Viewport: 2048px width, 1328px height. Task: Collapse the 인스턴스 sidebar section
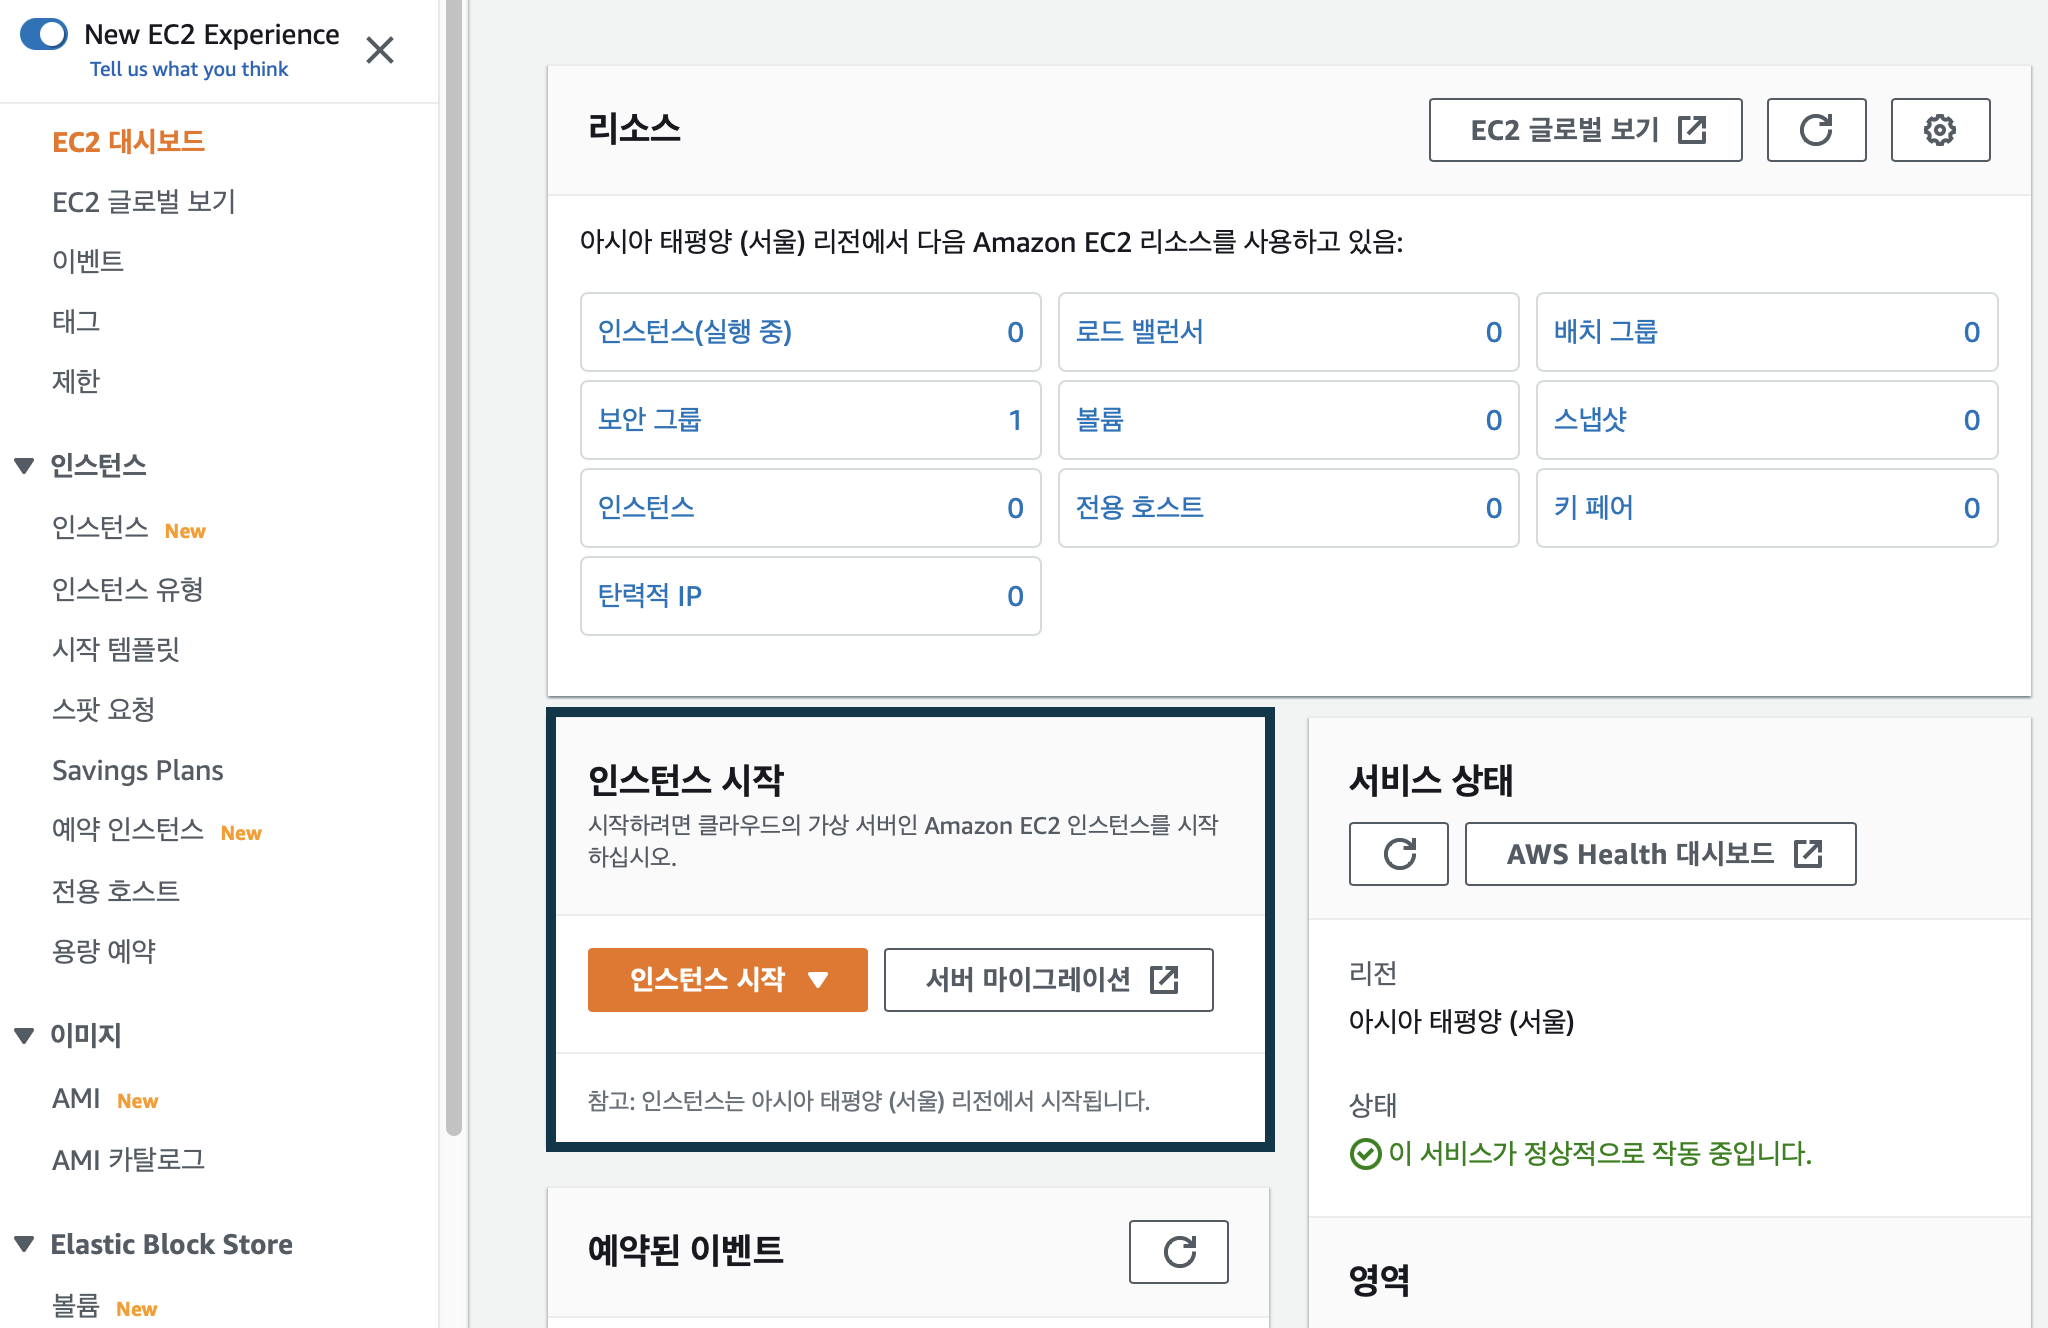24,464
